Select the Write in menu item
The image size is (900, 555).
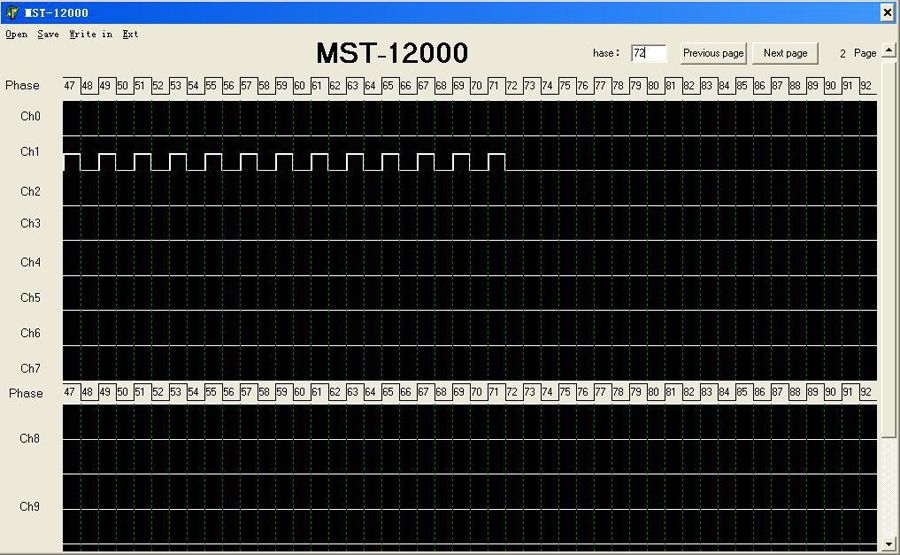coord(90,34)
